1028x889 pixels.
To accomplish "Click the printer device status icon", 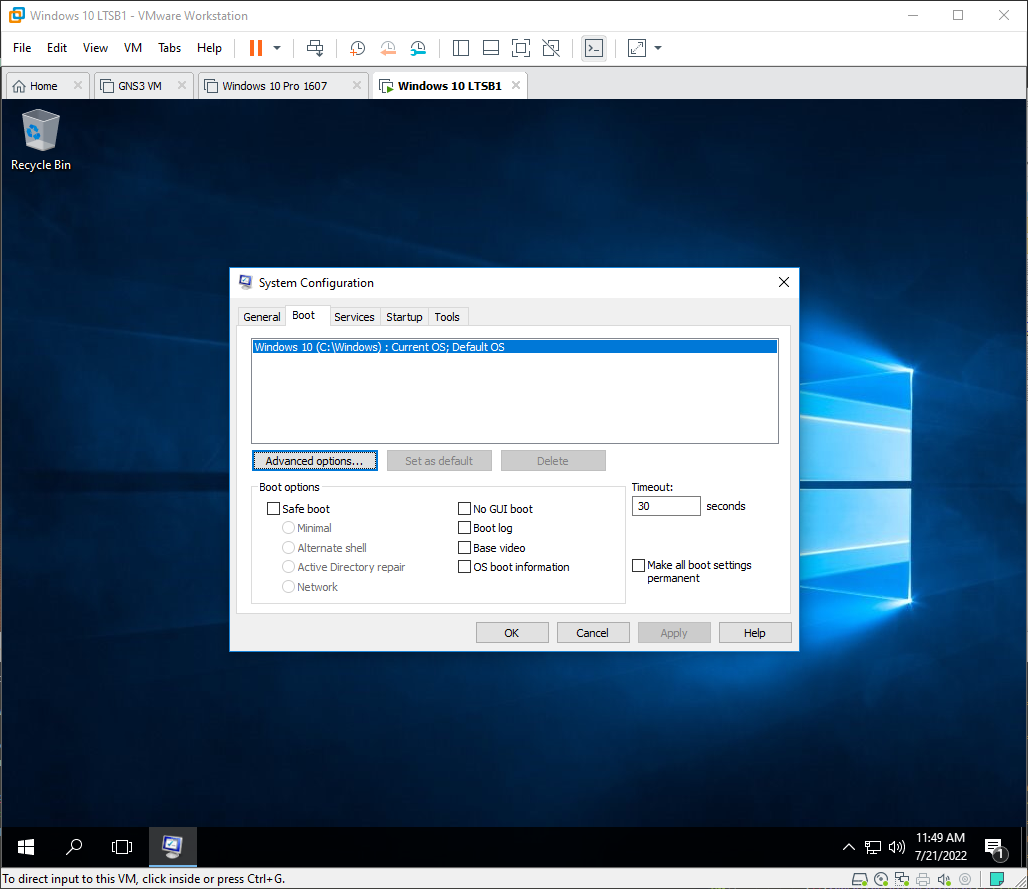I will point(923,879).
